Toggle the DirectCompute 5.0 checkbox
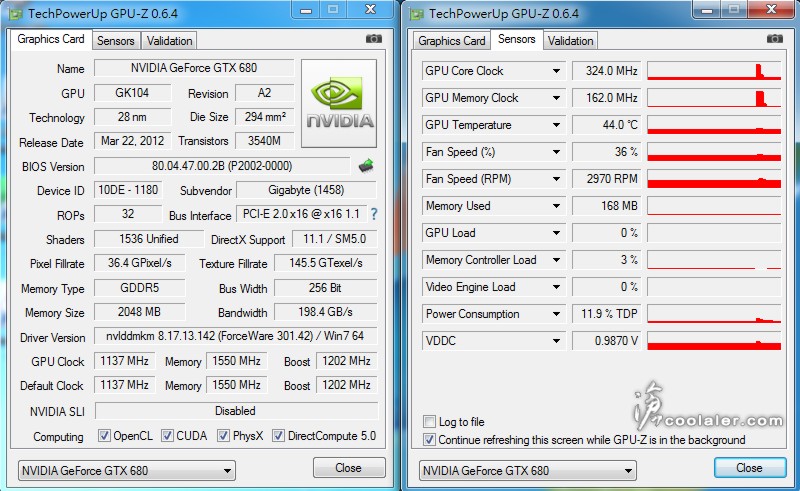 click(278, 436)
